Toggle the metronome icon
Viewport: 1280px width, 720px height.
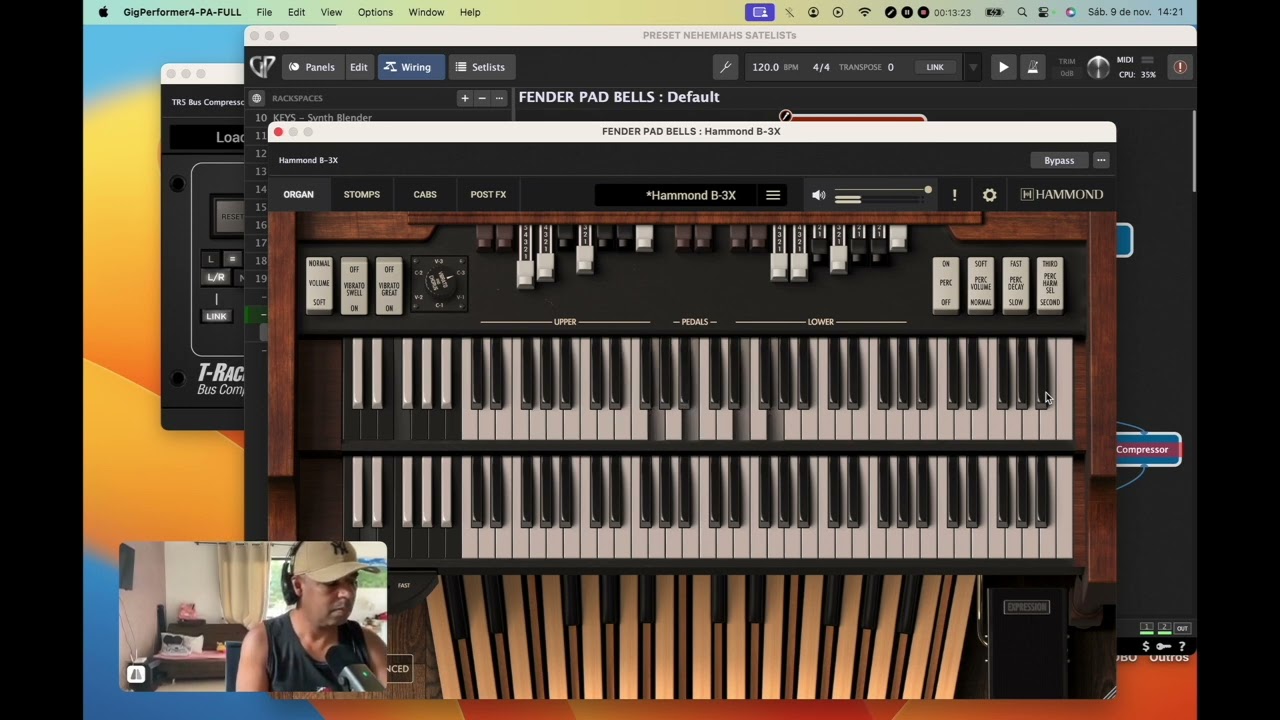[x=1033, y=67]
